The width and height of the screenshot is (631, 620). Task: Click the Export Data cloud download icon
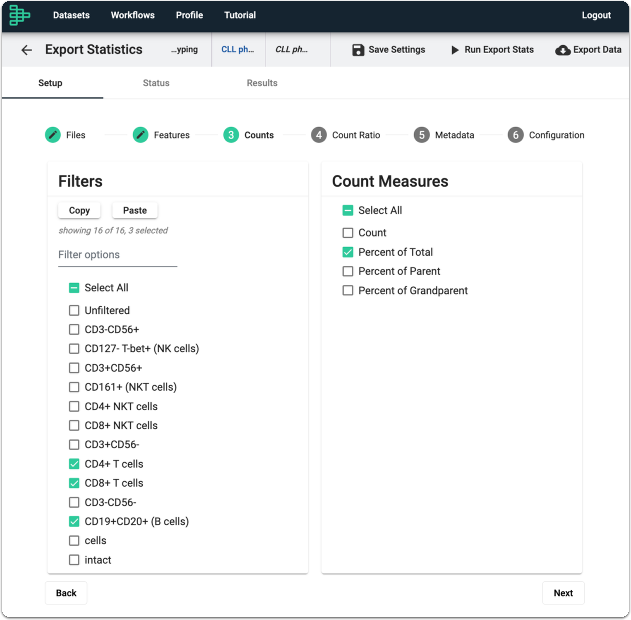563,50
